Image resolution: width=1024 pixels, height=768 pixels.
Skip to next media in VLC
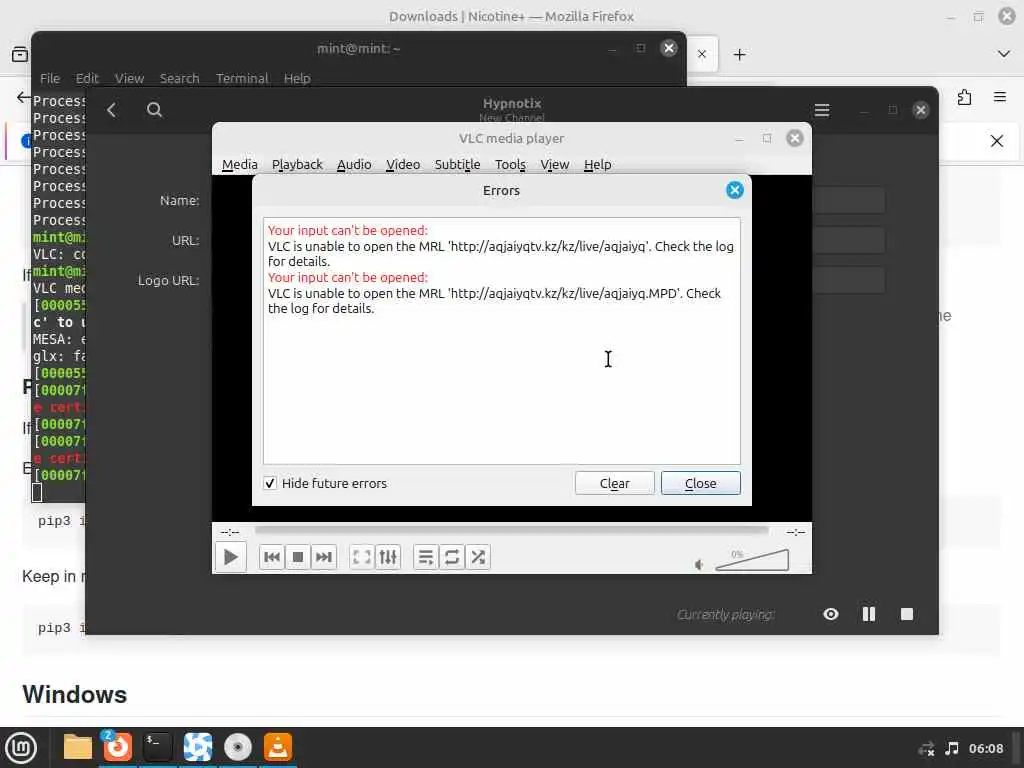(x=324, y=557)
